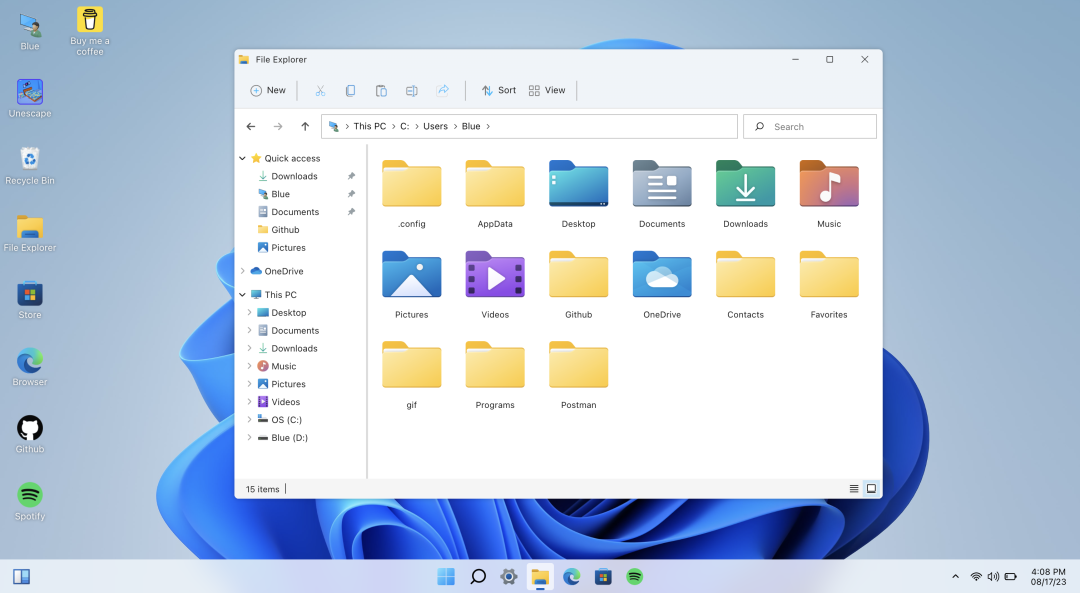The height and width of the screenshot is (593, 1080).
Task: Unpin Documents using its pin icon
Action: click(351, 212)
